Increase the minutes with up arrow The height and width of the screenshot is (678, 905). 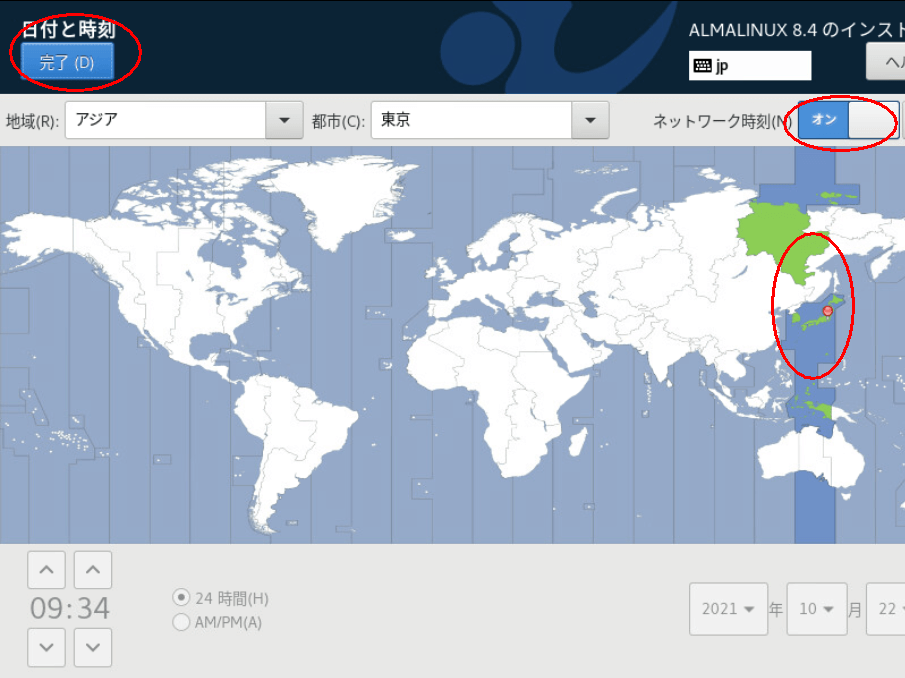[x=93, y=570]
